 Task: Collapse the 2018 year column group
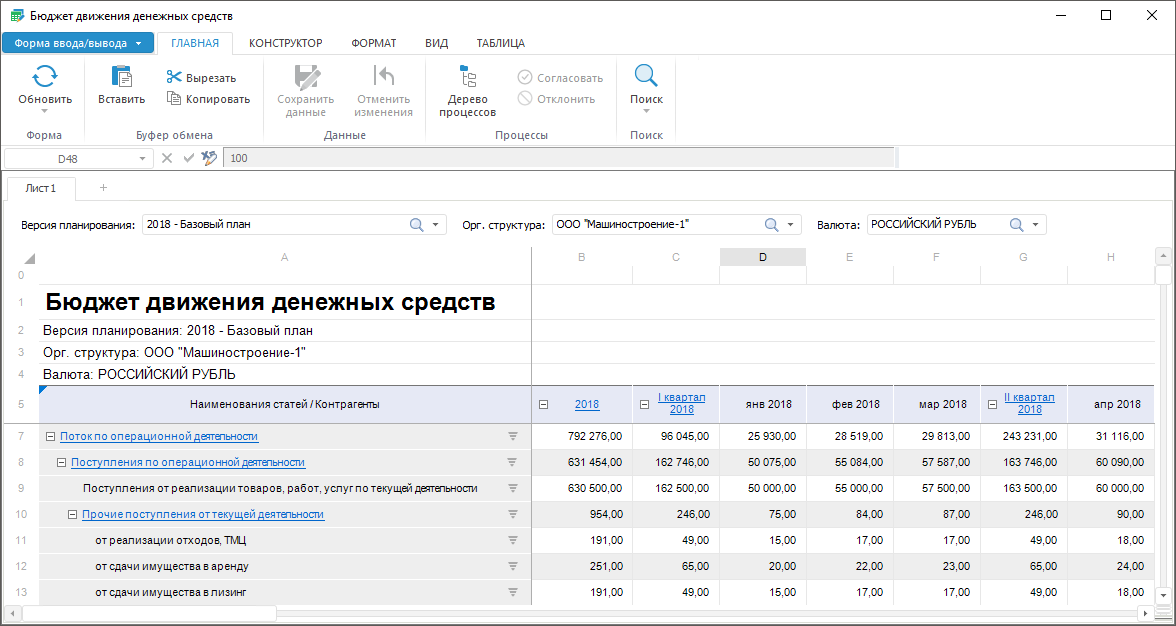click(x=544, y=405)
